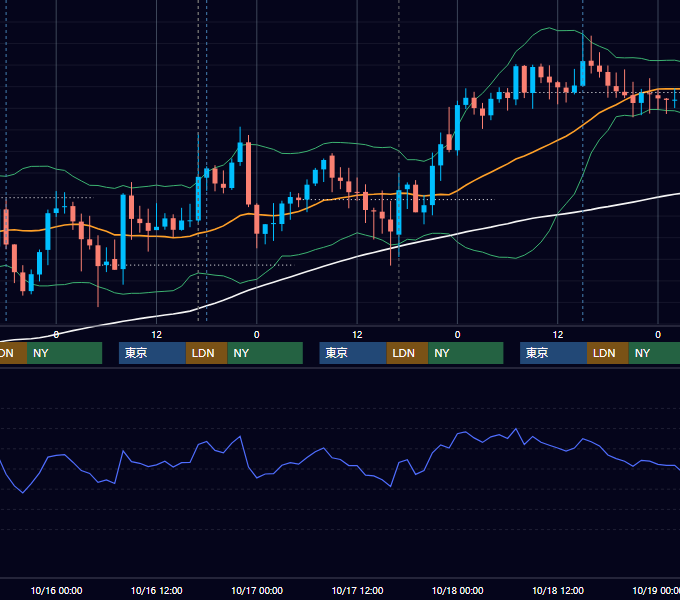Select the 10/18 東京 session bar
Screen dimensions: 680x600
click(553, 353)
